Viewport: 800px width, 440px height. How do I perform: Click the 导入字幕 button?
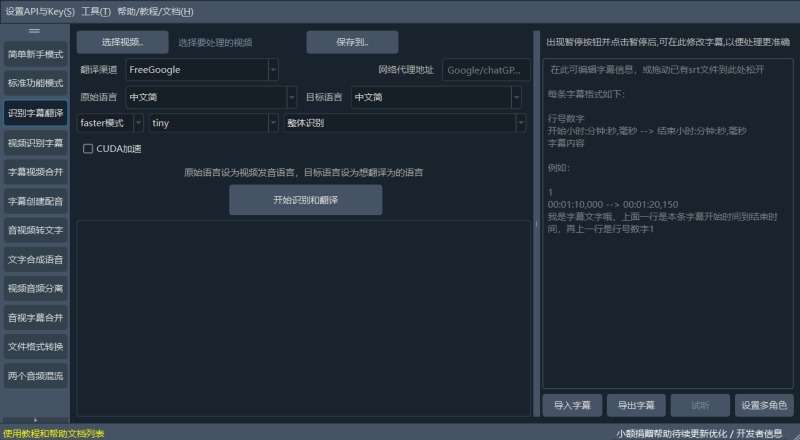tap(572, 405)
